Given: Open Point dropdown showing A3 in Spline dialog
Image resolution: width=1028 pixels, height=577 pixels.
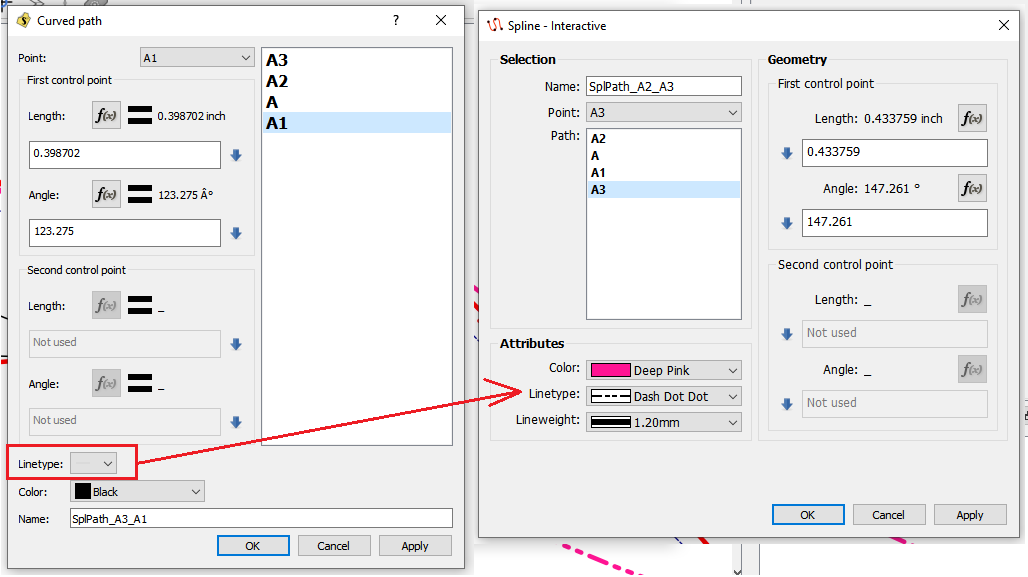Looking at the screenshot, I should pyautogui.click(x=663, y=112).
